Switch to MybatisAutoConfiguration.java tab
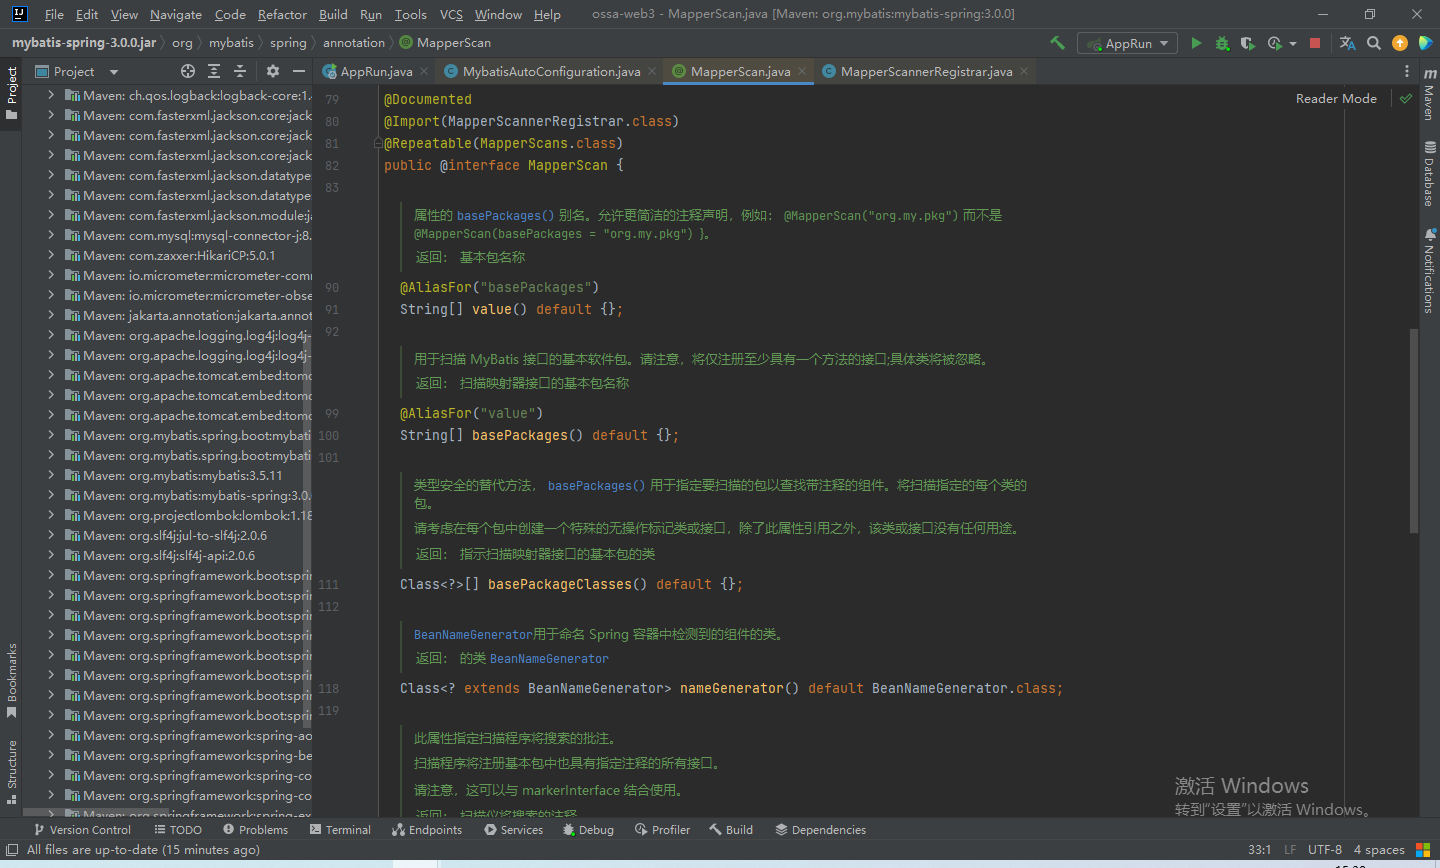This screenshot has width=1440, height=868. tap(551, 71)
